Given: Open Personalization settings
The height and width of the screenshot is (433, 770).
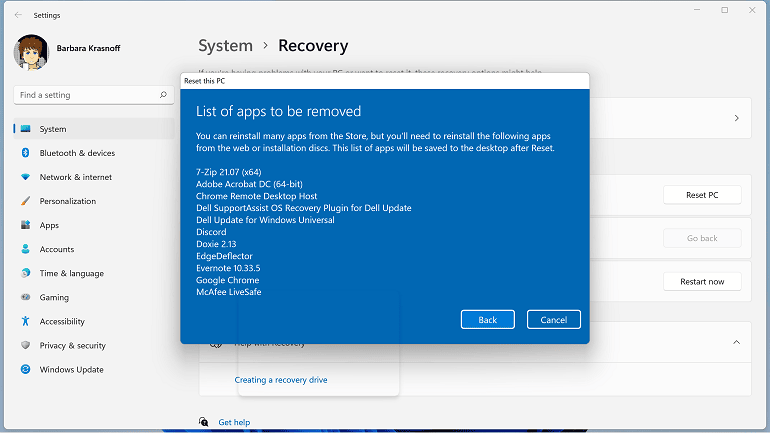Looking at the screenshot, I should point(94,201).
